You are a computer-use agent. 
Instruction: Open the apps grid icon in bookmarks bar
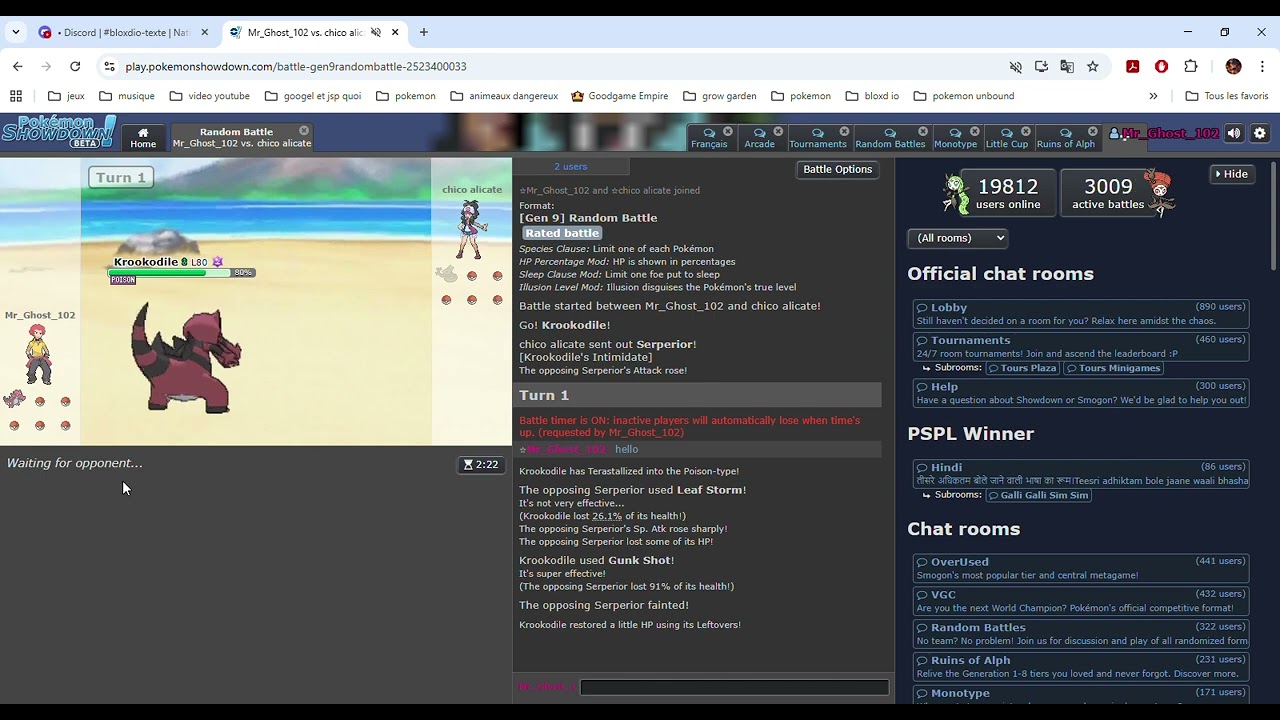point(16,96)
